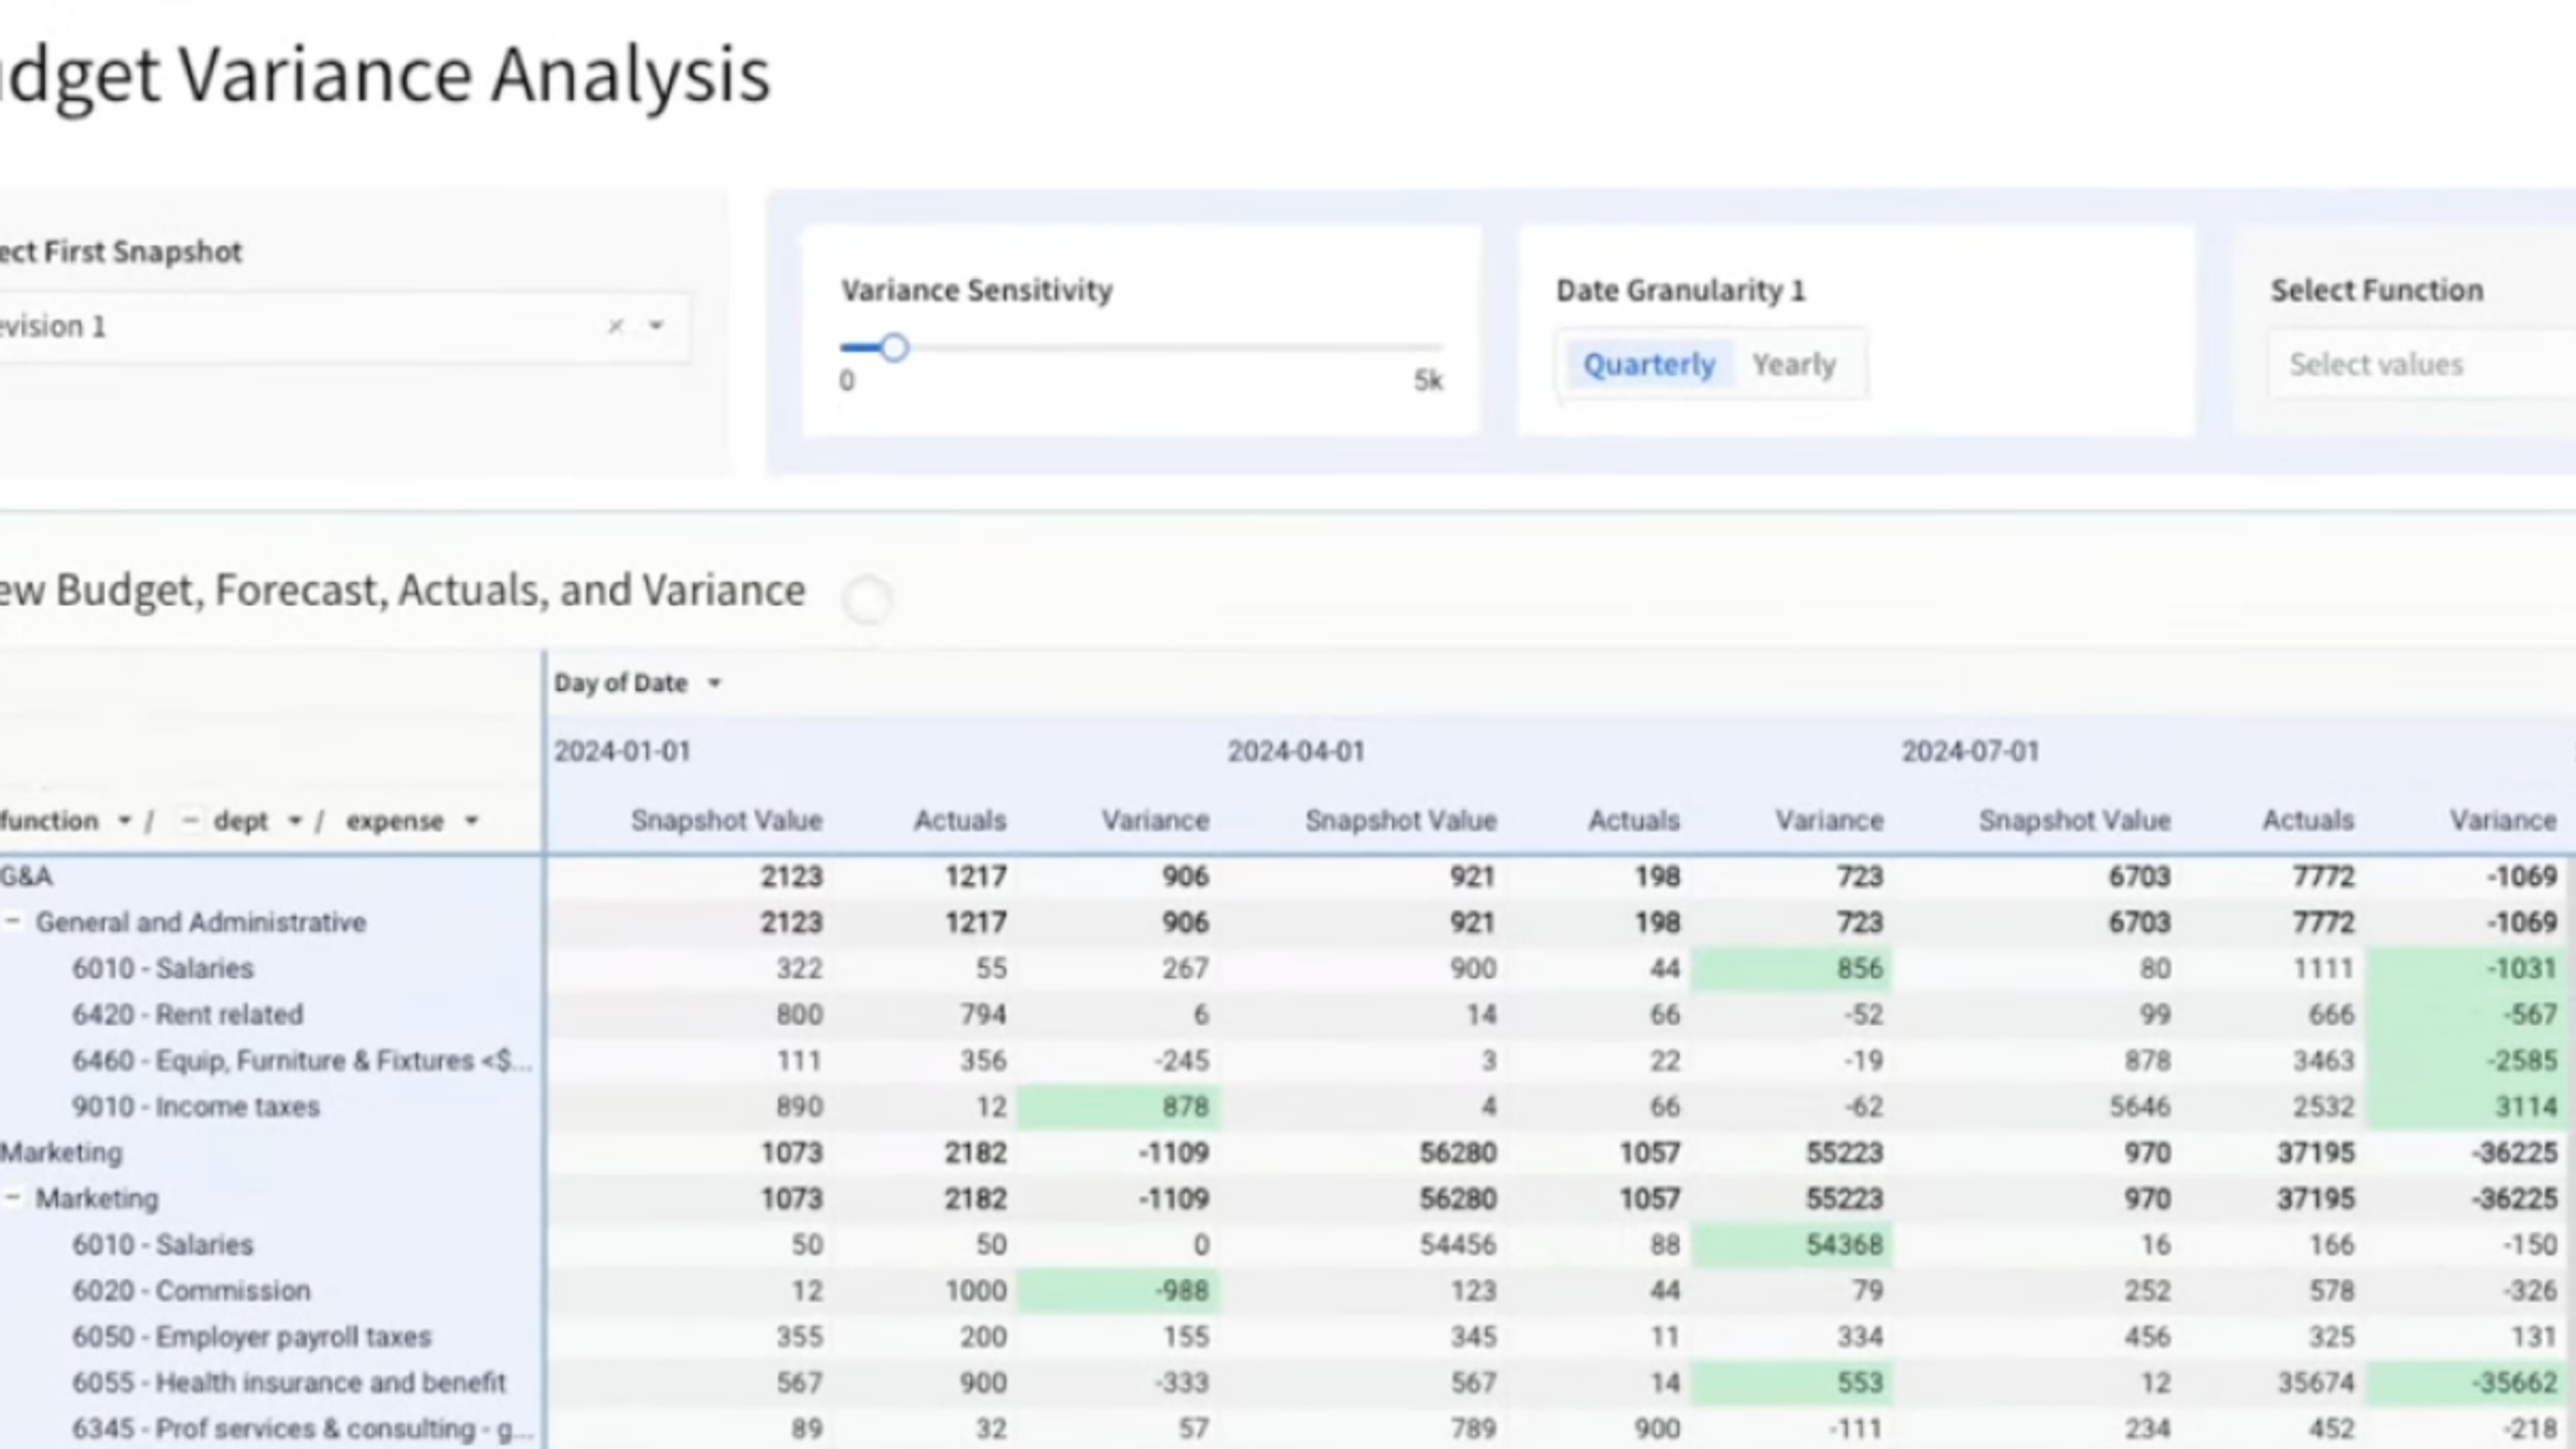Click Variance header under 2024-04-01
2576x1449 pixels.
coord(1829,821)
